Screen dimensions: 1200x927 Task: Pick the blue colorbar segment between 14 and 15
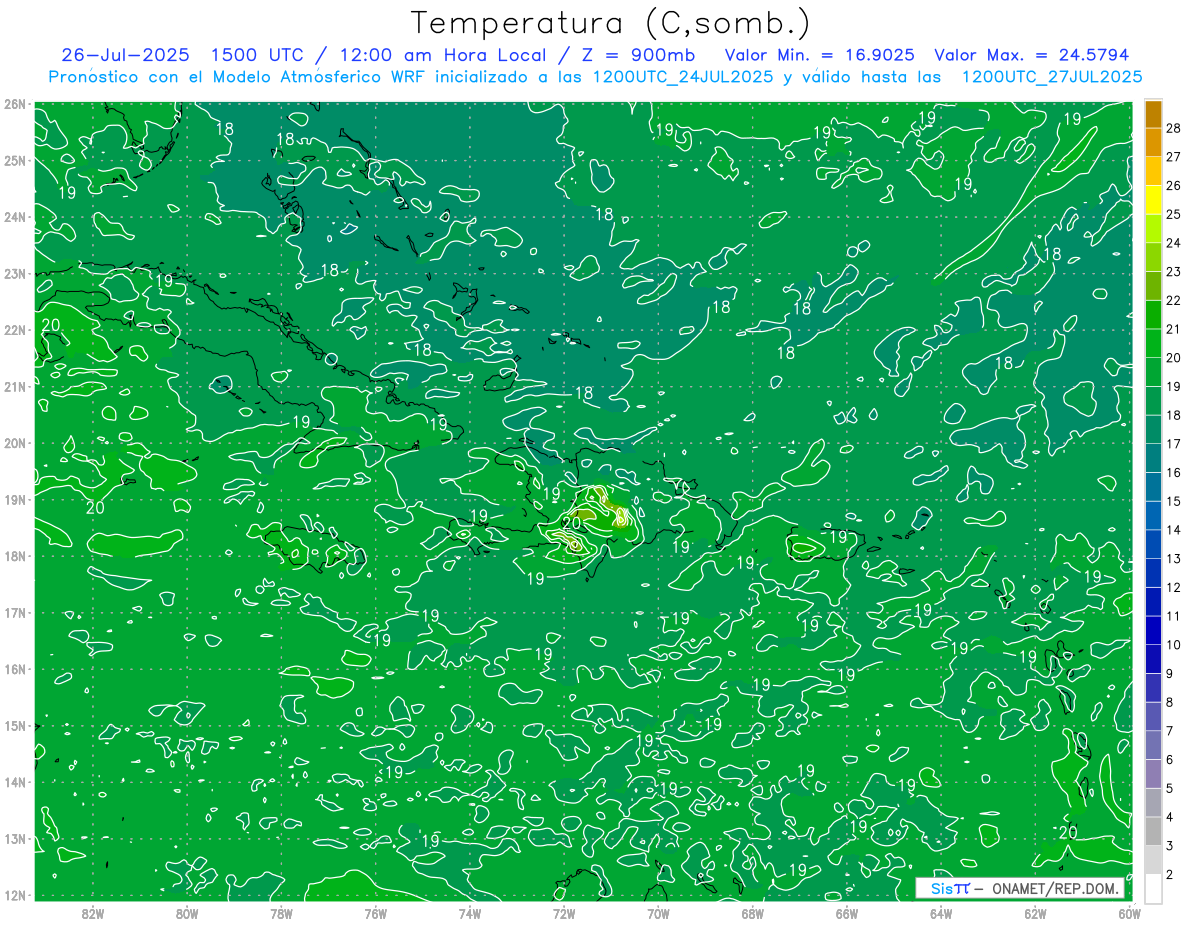click(1153, 515)
